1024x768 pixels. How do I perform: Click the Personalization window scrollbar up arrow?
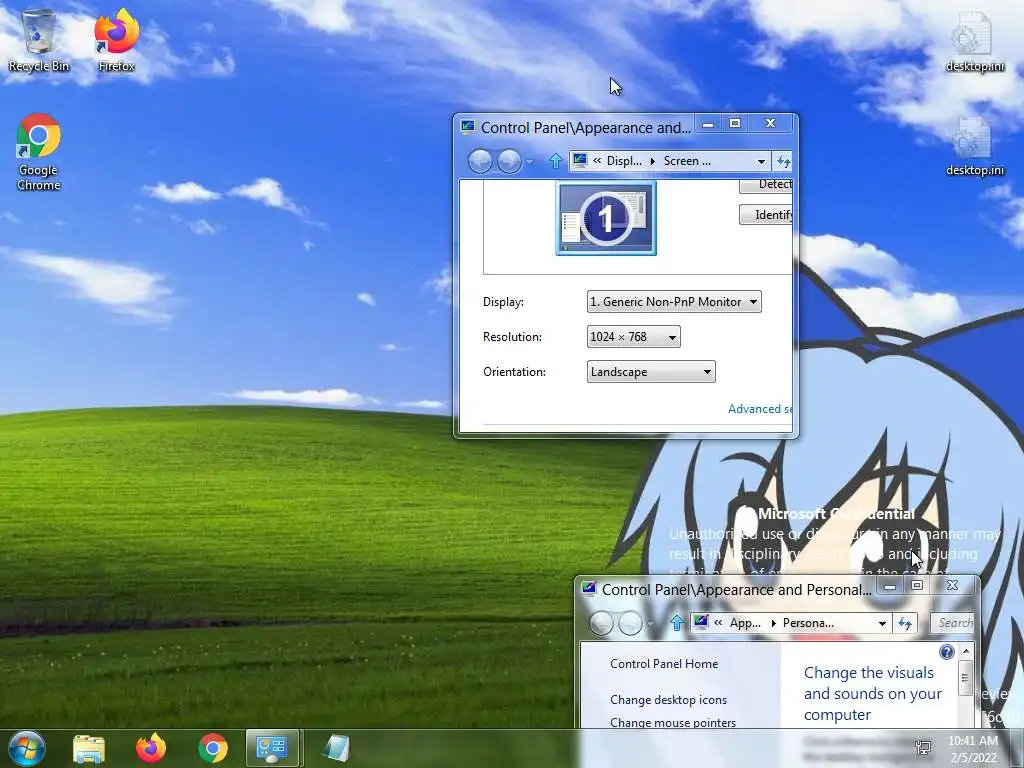pos(966,652)
